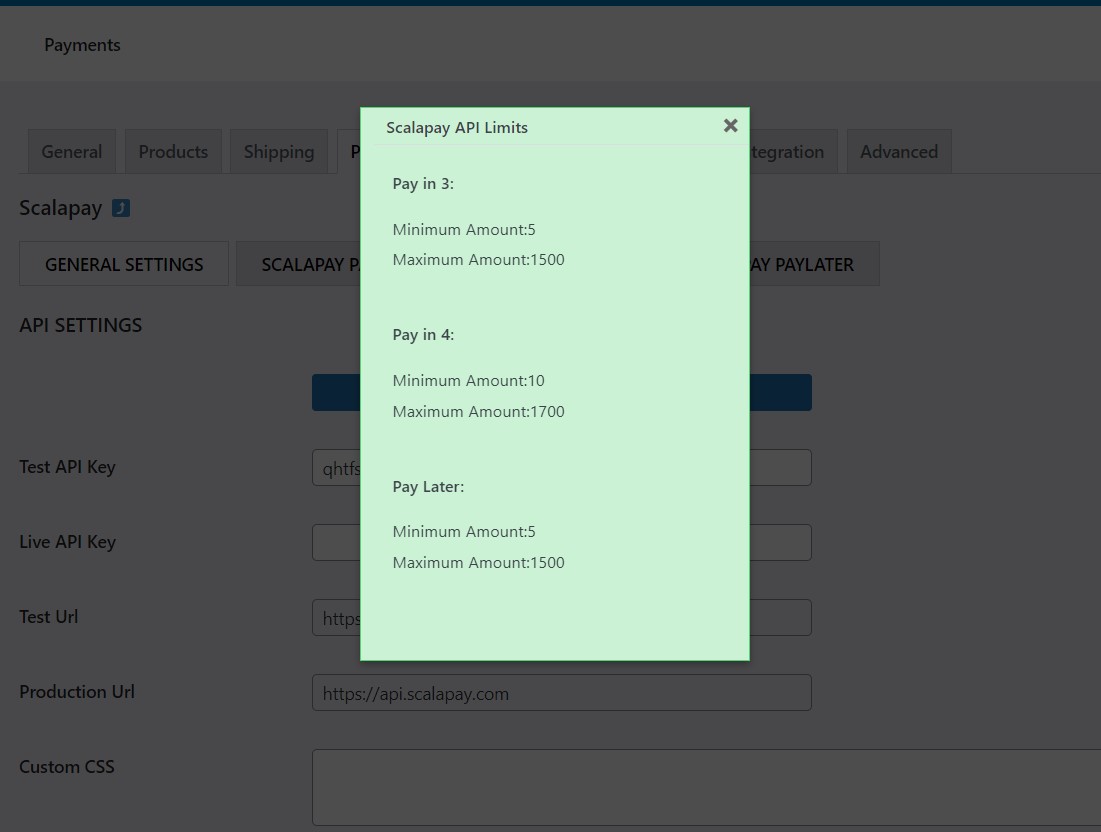1101x832 pixels.
Task: Click the 'Production Url' label
Action: click(77, 692)
